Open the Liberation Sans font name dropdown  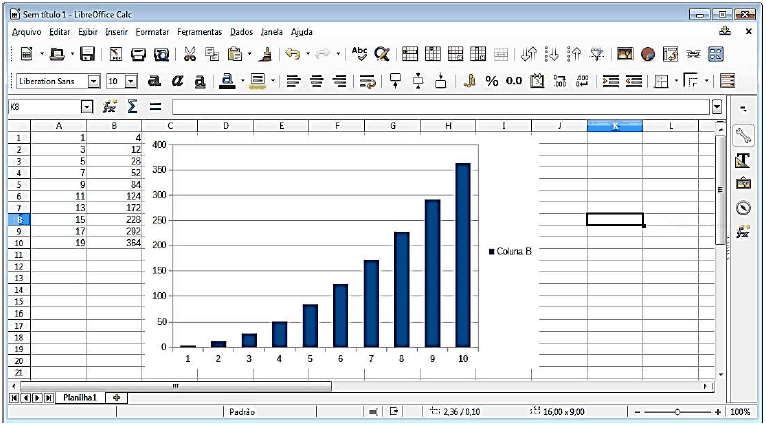coord(94,81)
